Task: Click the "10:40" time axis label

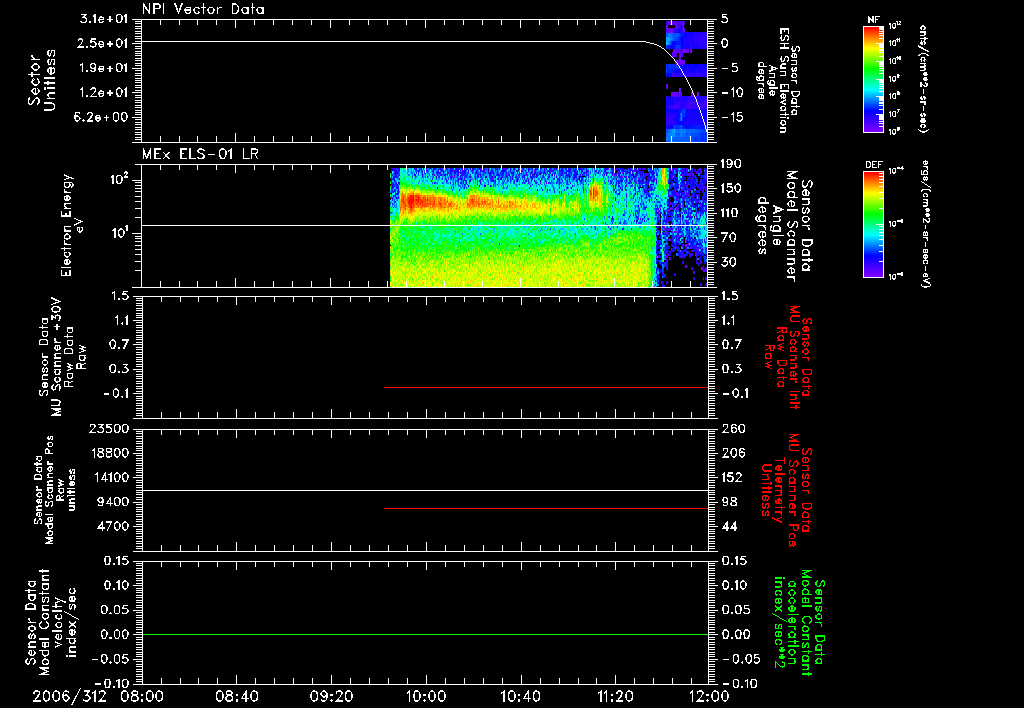Action: click(520, 696)
